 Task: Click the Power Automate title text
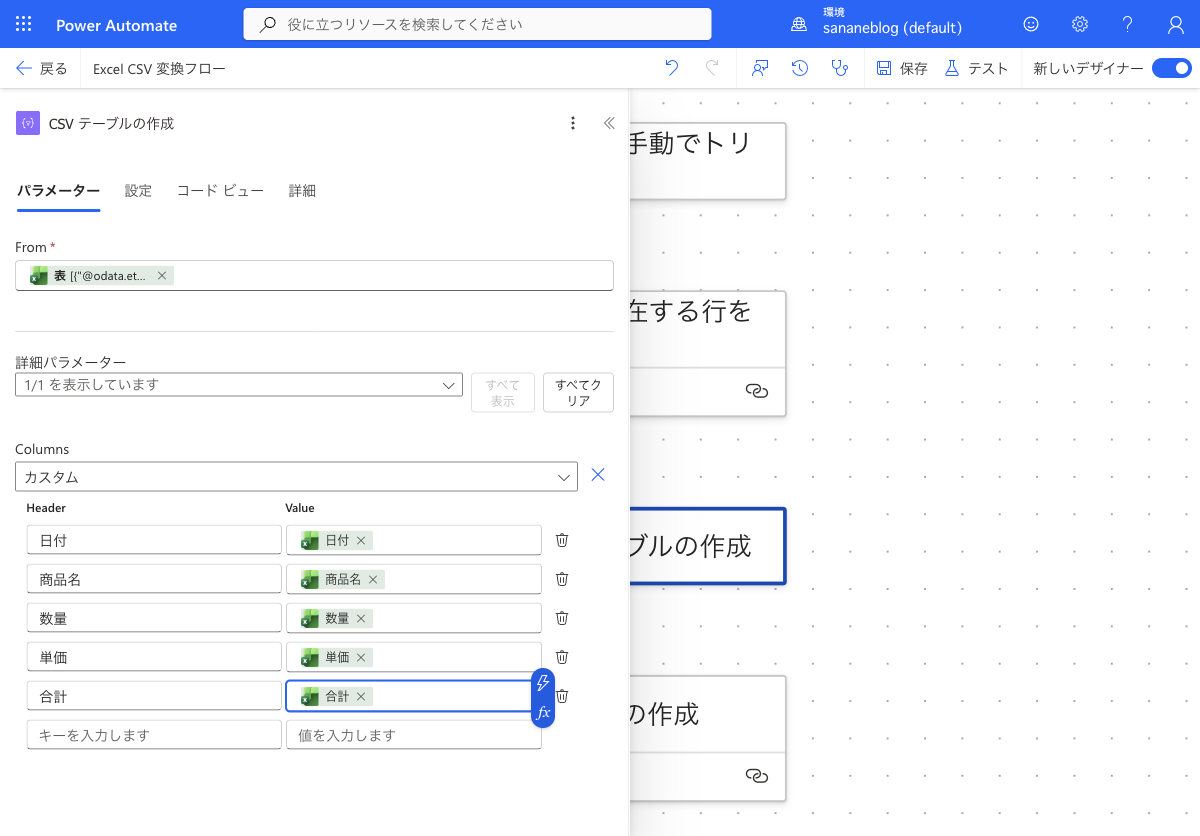click(117, 25)
